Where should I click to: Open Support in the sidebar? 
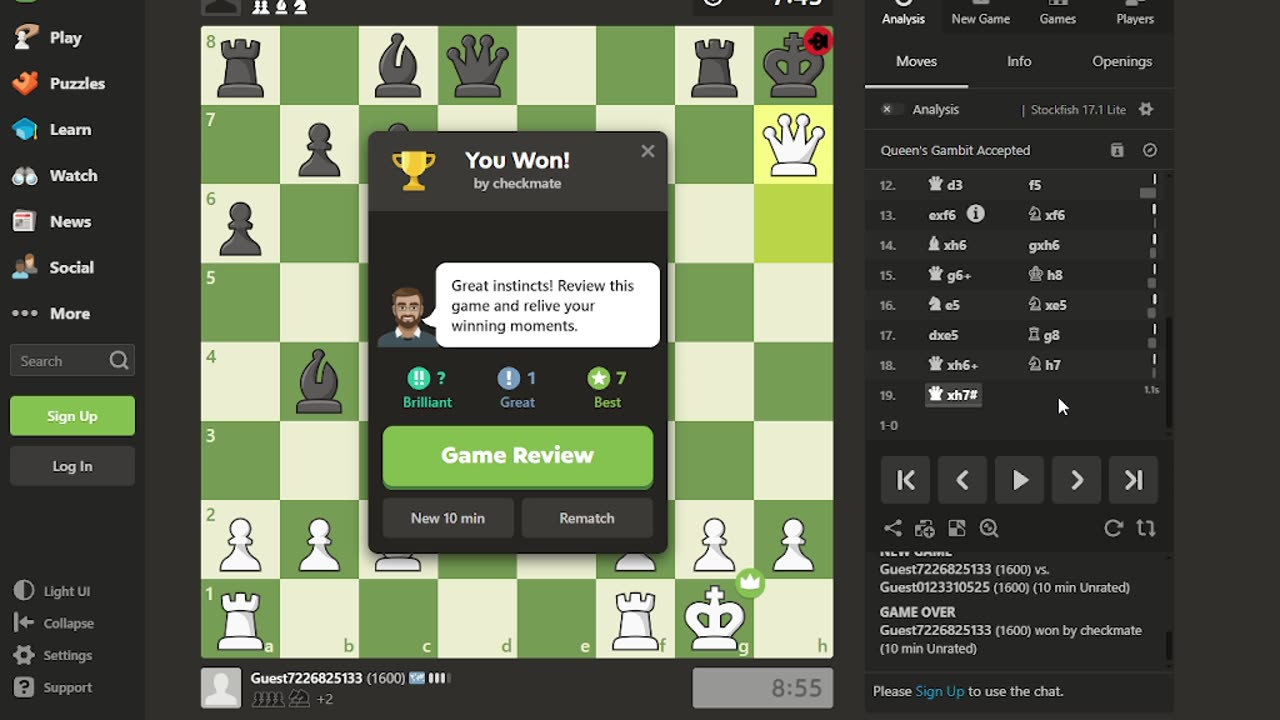[x=54, y=687]
